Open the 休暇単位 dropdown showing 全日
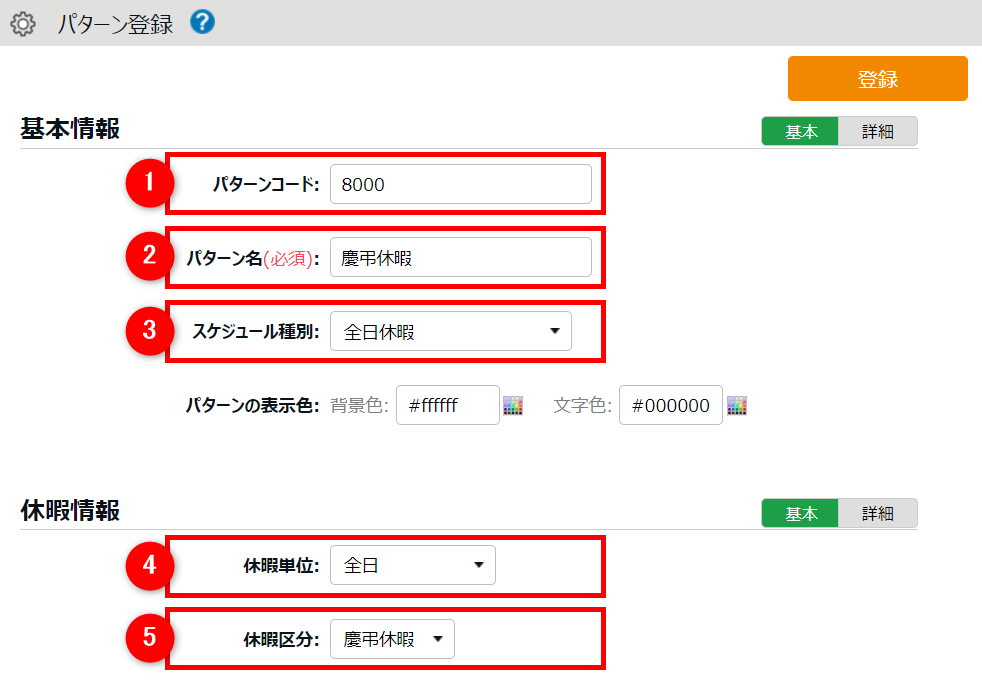 [412, 566]
